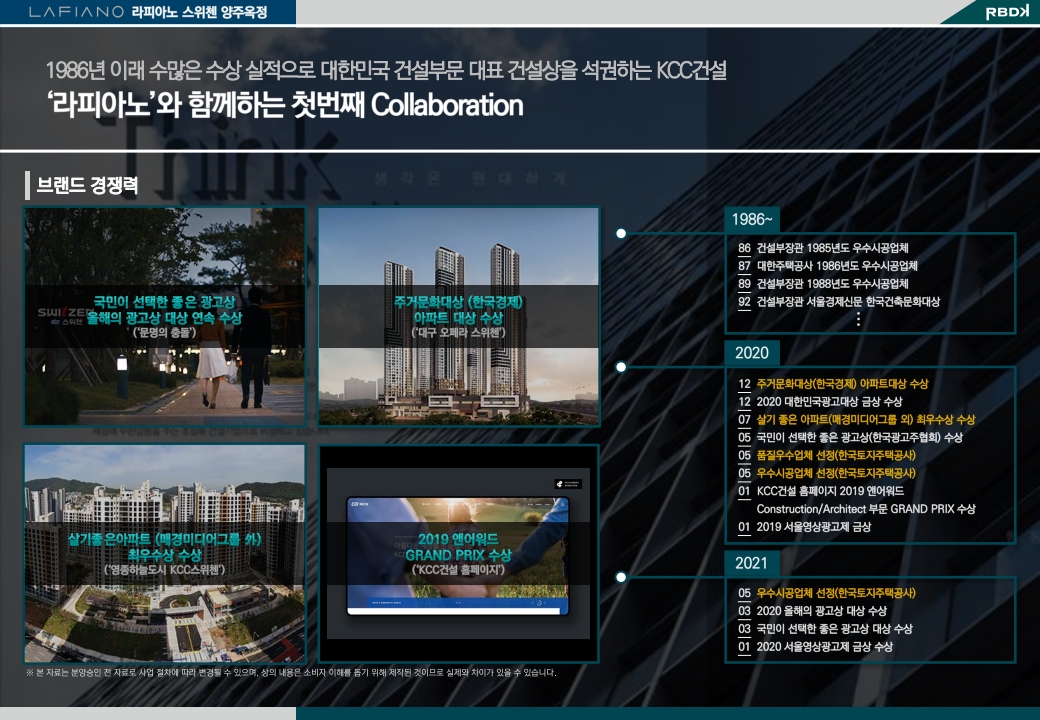This screenshot has width=1040, height=720.
Task: Click the row 국민이 선택한 좋은 광고상(한국광고주협회) 수상
Action: (x=850, y=438)
